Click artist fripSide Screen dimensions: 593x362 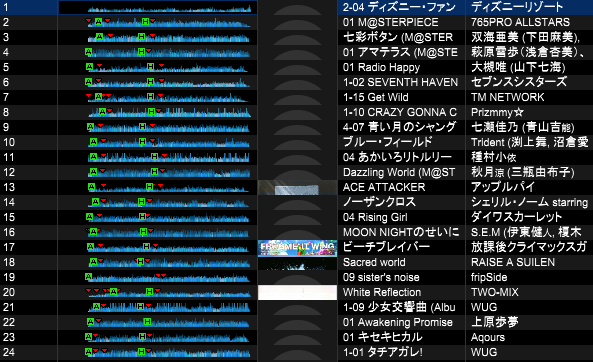point(489,277)
